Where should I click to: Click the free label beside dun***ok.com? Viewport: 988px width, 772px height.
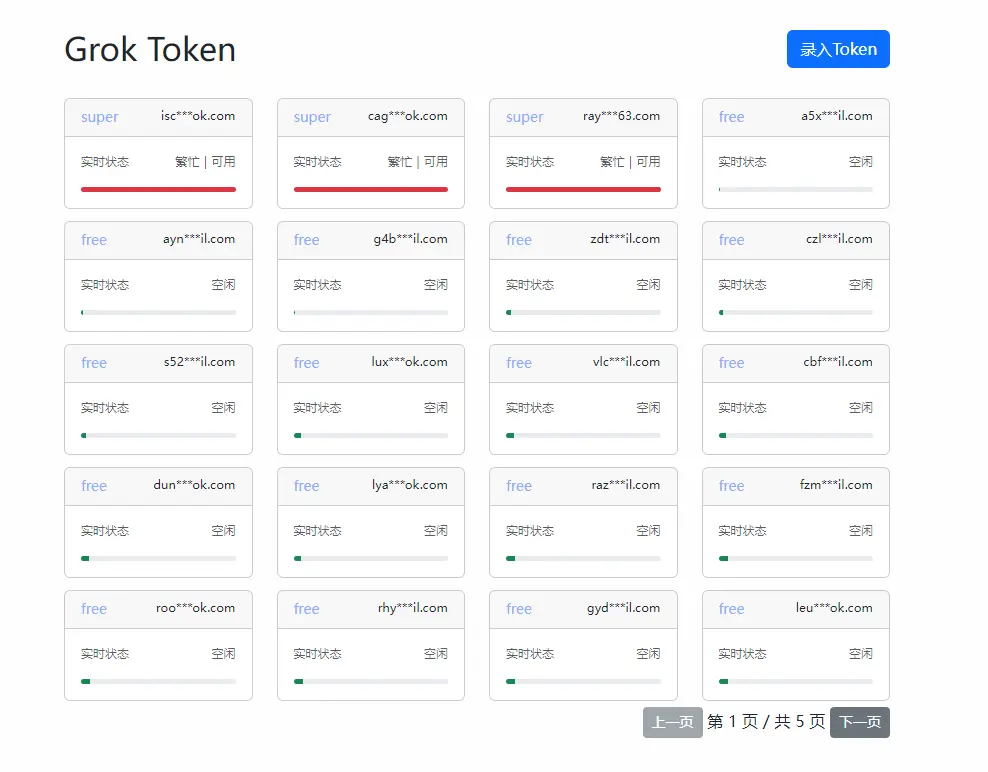pos(94,485)
